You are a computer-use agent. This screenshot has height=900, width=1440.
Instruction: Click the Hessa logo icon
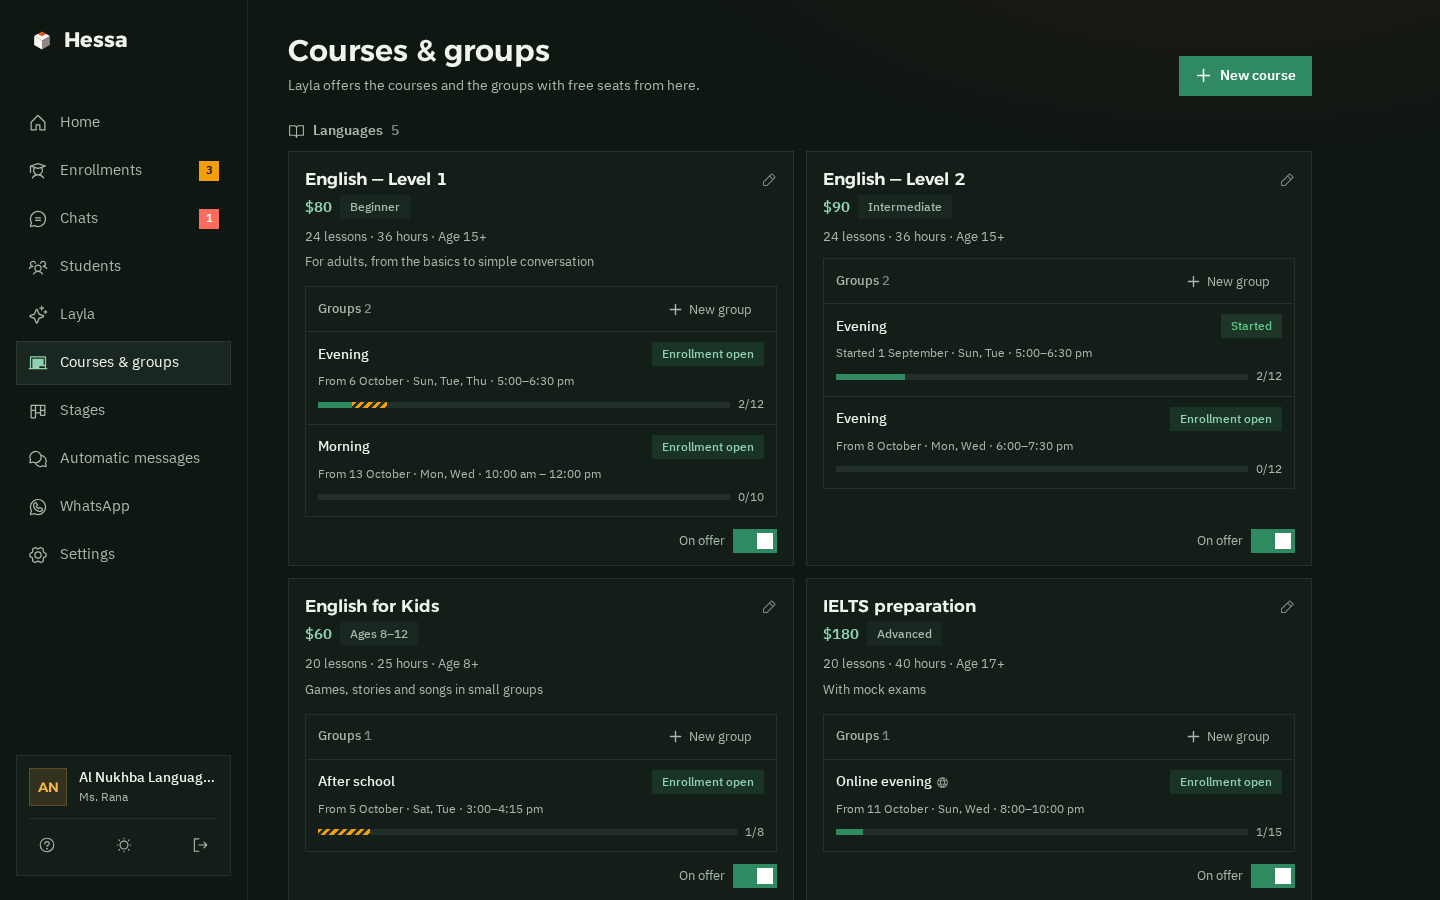click(x=41, y=40)
